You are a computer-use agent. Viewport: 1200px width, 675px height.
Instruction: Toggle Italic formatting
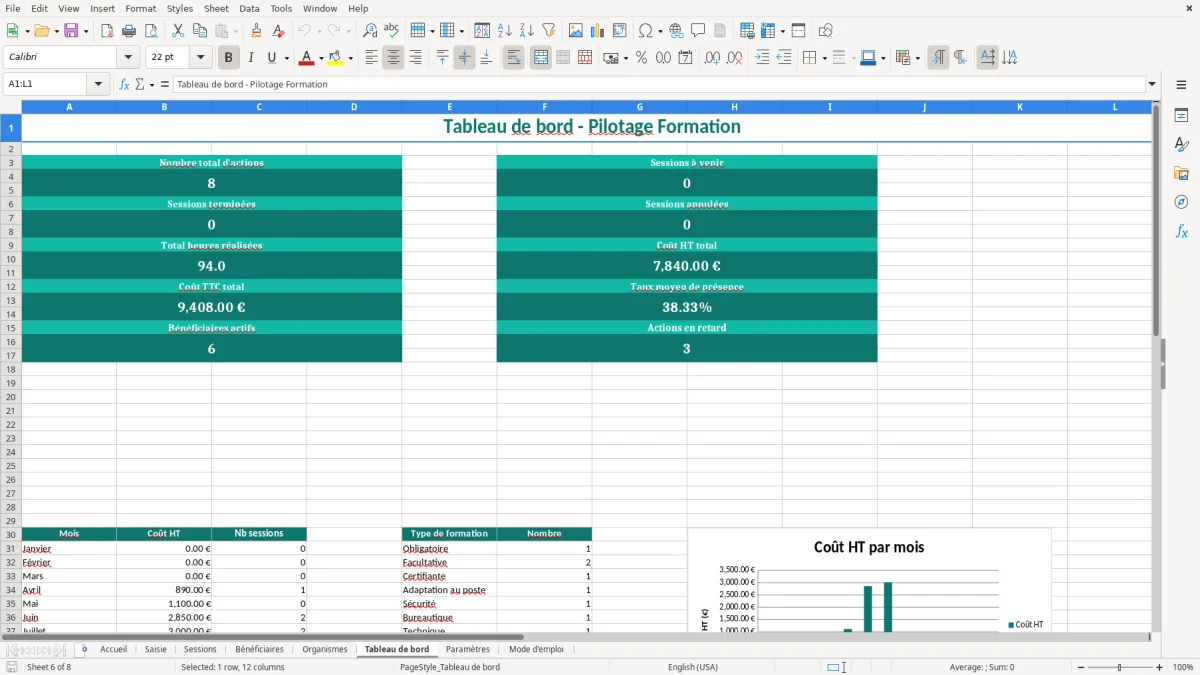pos(250,58)
